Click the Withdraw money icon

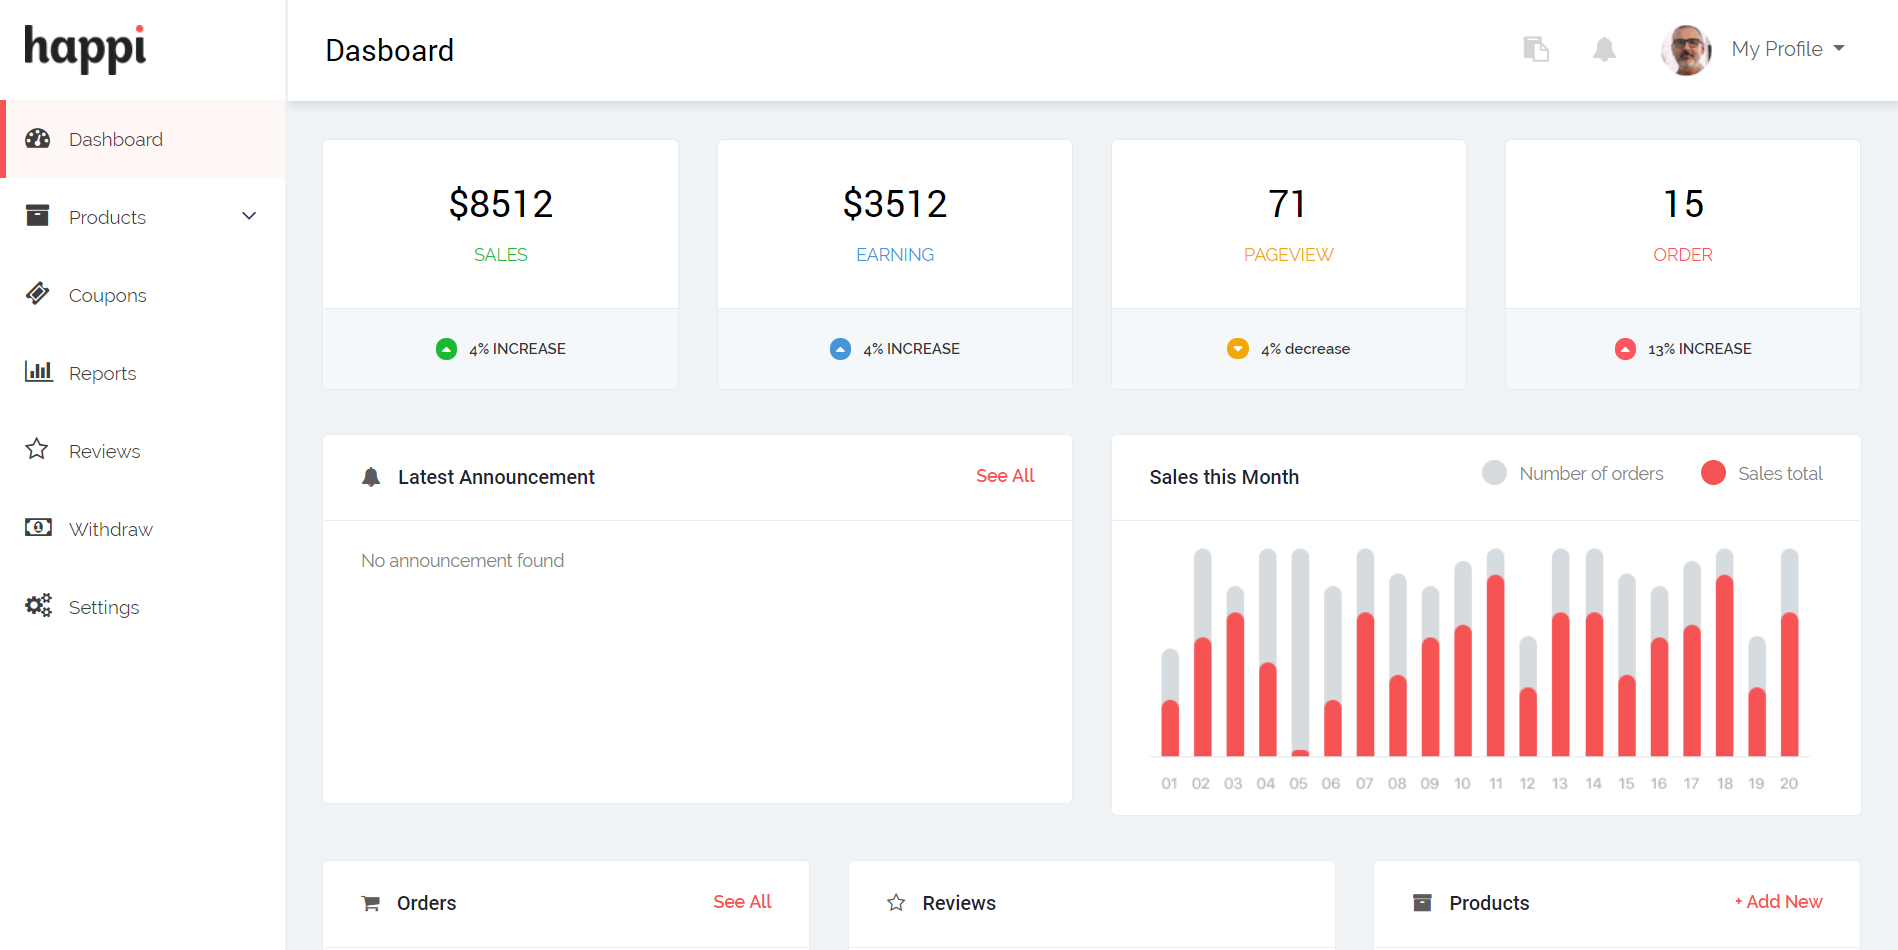(38, 528)
